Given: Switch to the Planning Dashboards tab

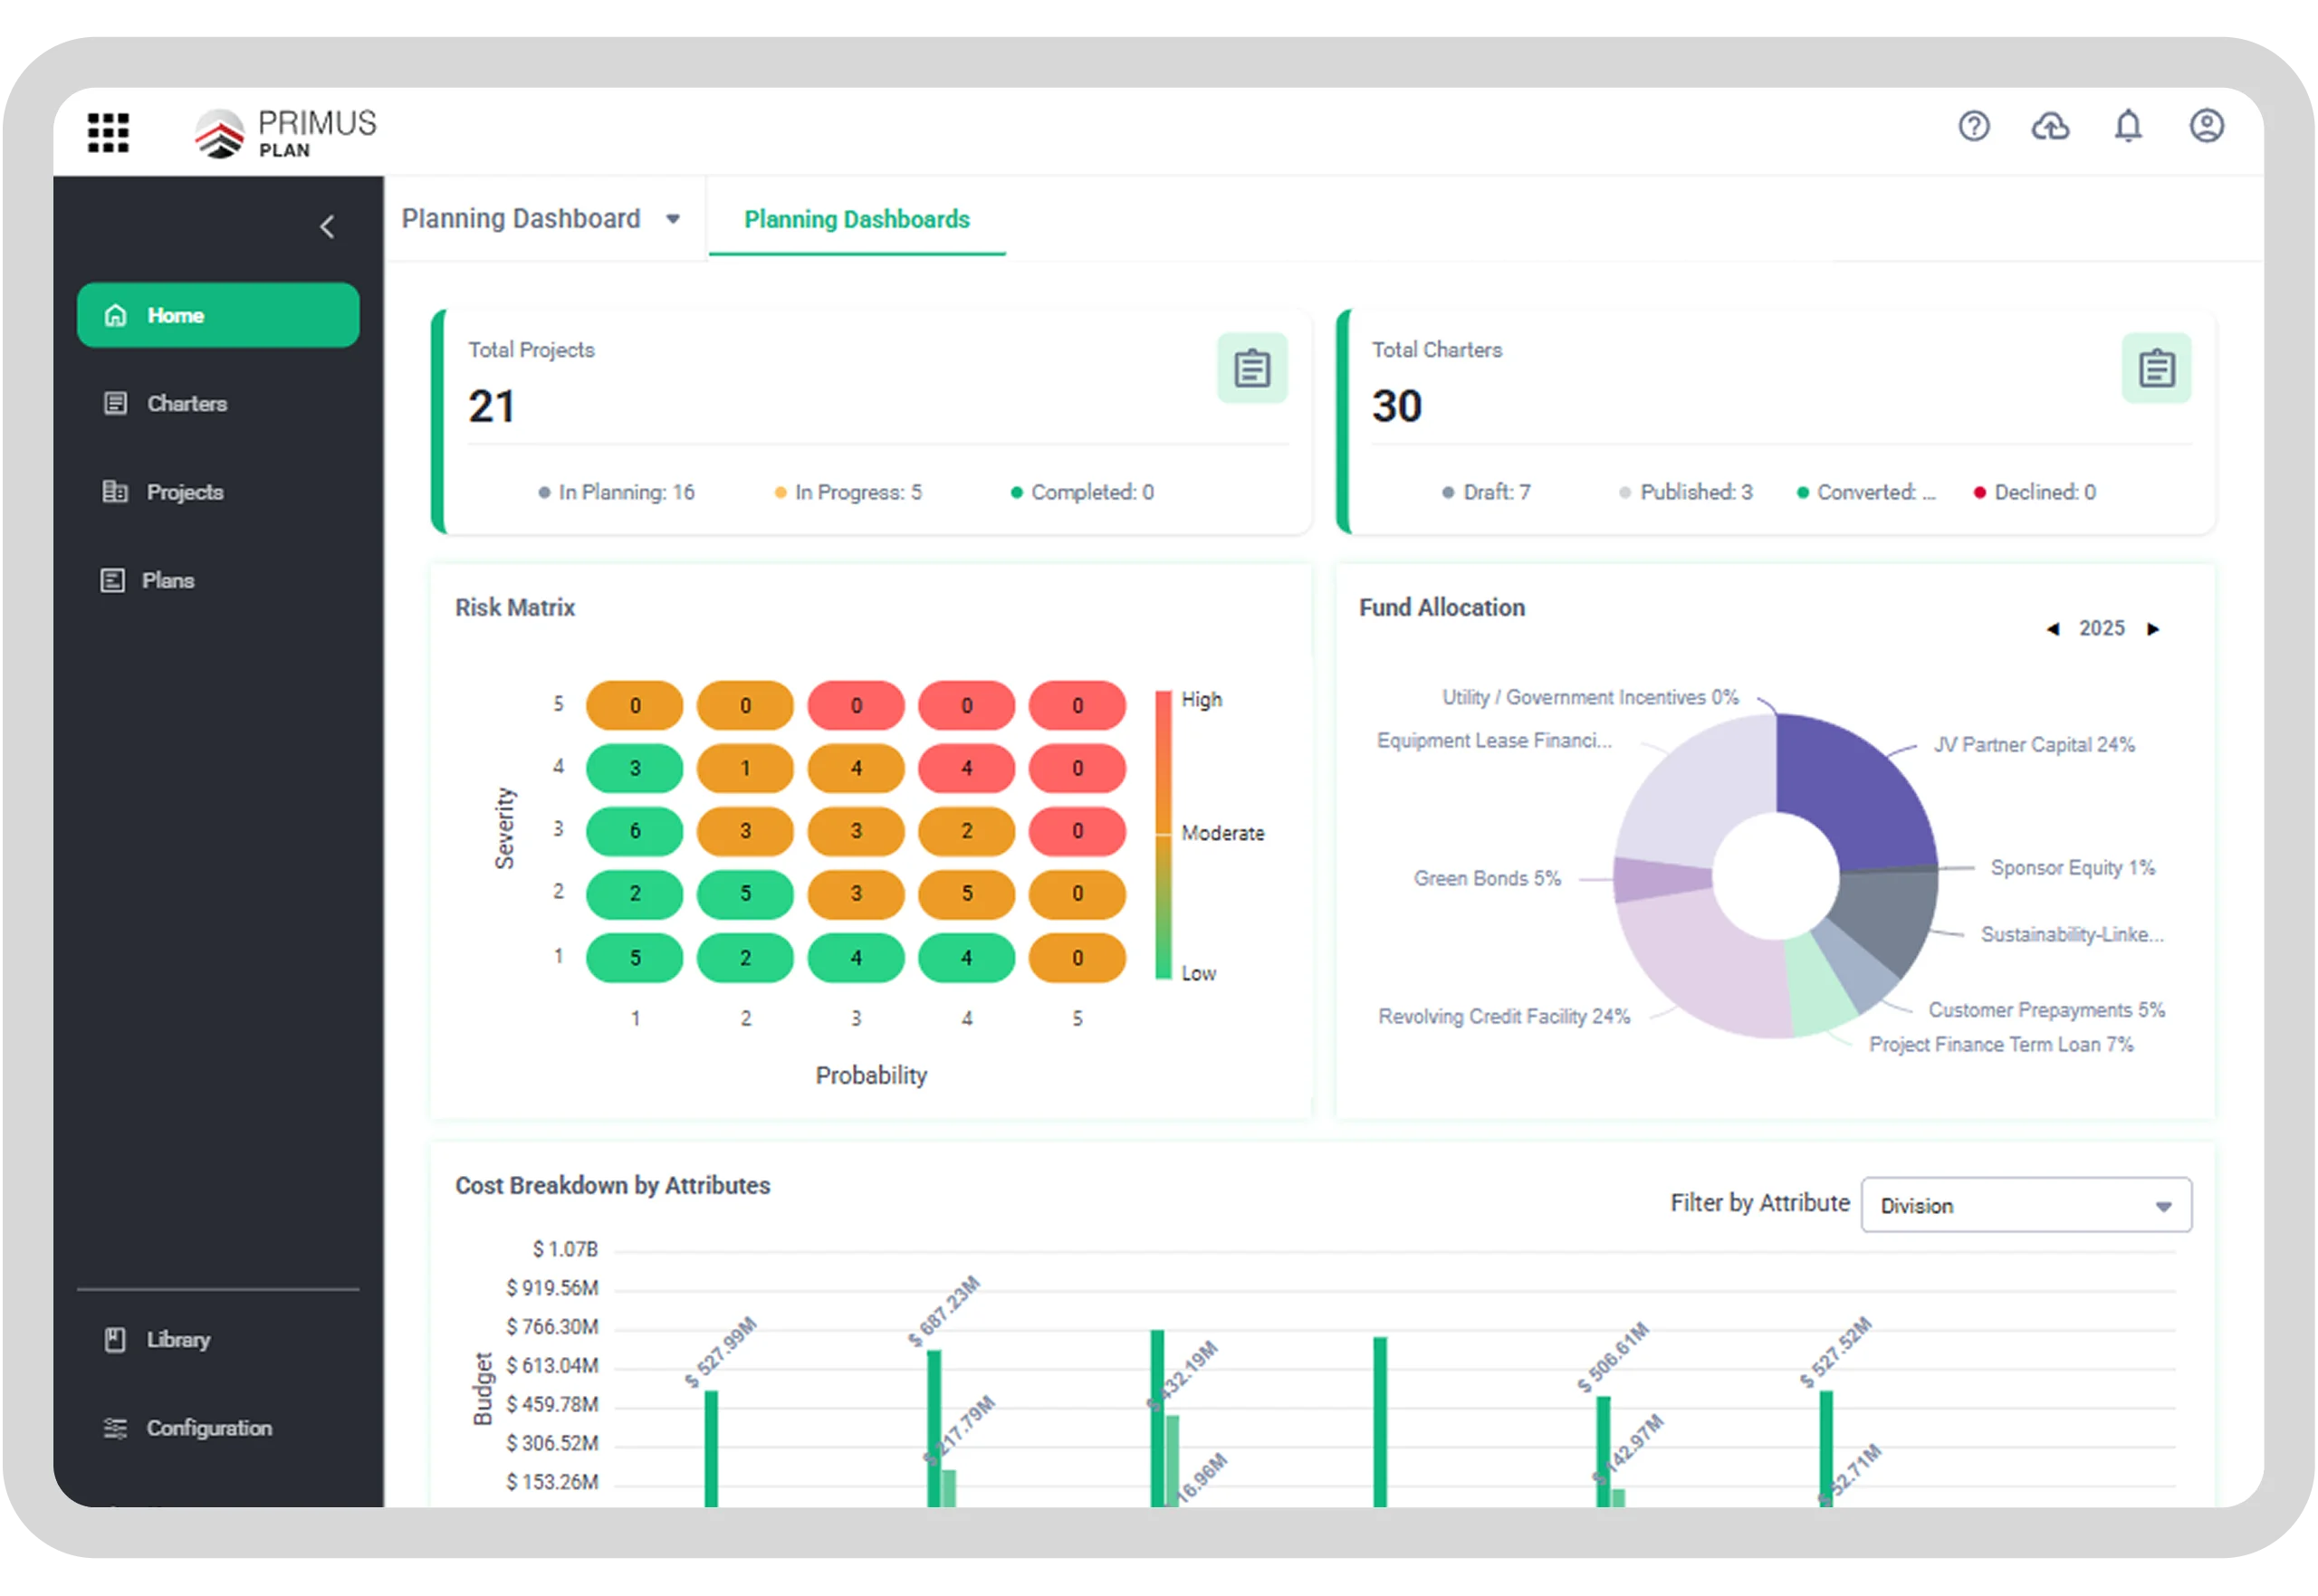Looking at the screenshot, I should click(x=857, y=219).
